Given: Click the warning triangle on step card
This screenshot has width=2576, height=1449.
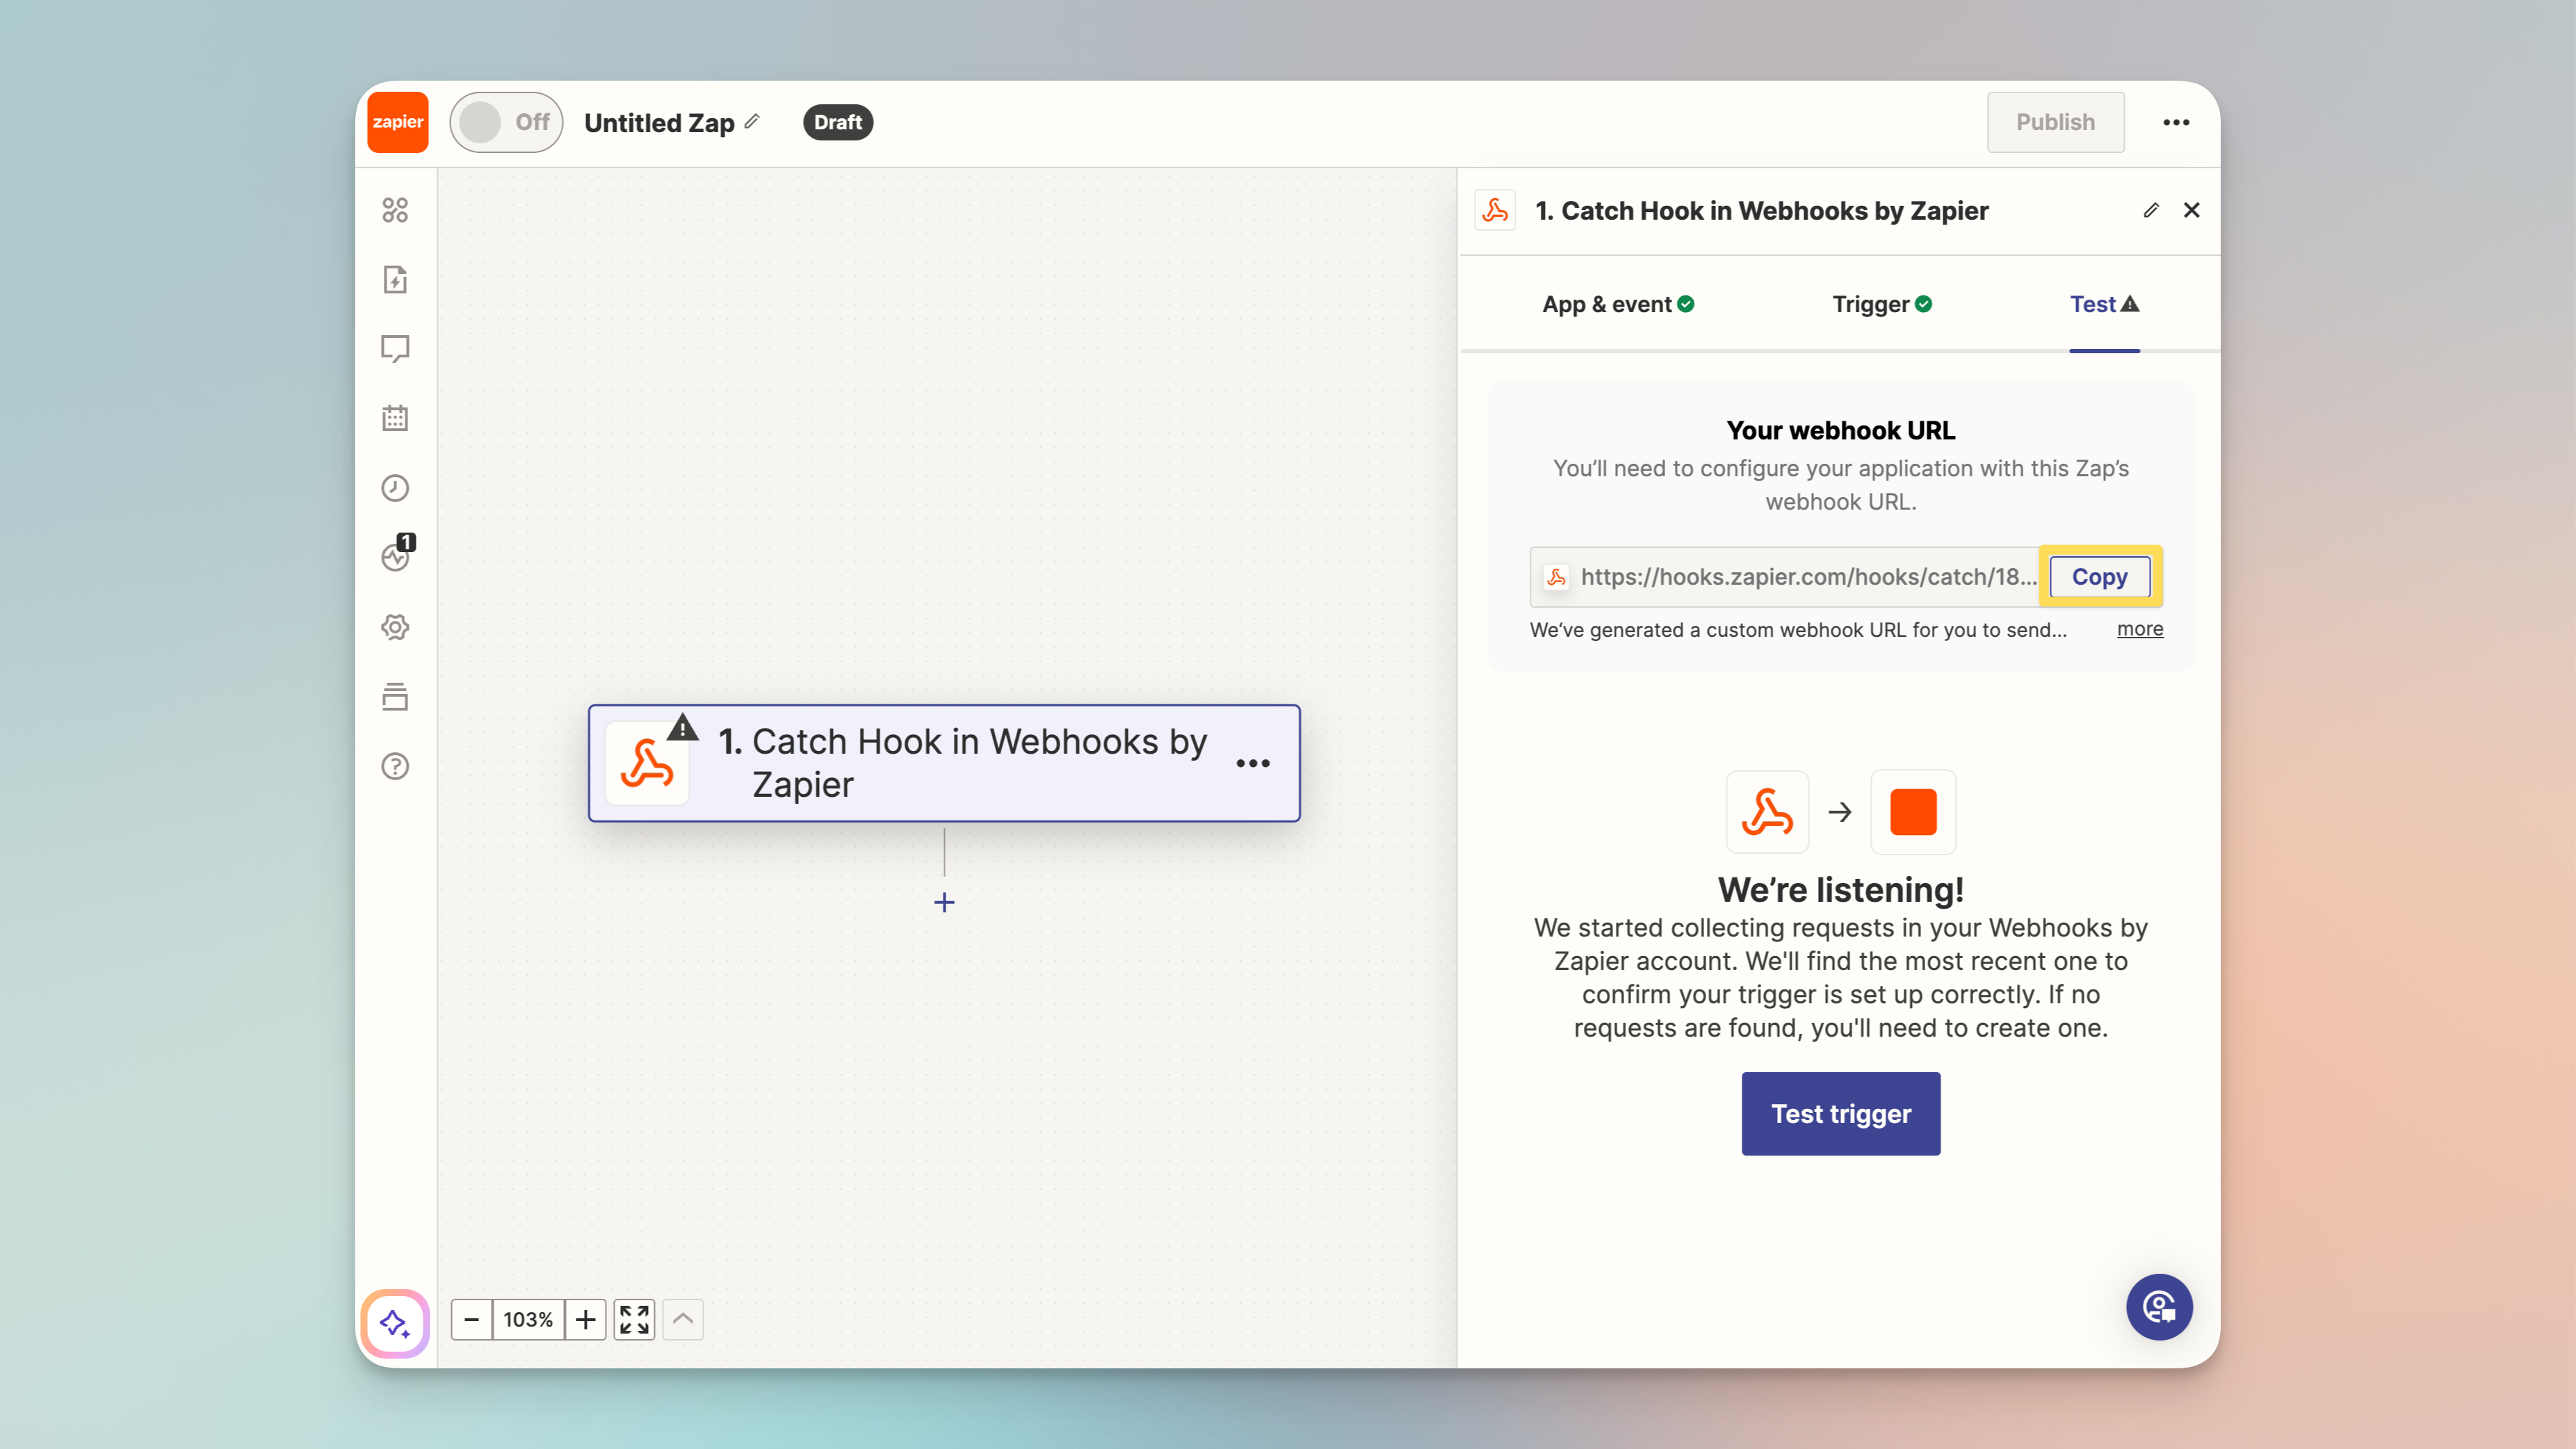Looking at the screenshot, I should point(683,727).
